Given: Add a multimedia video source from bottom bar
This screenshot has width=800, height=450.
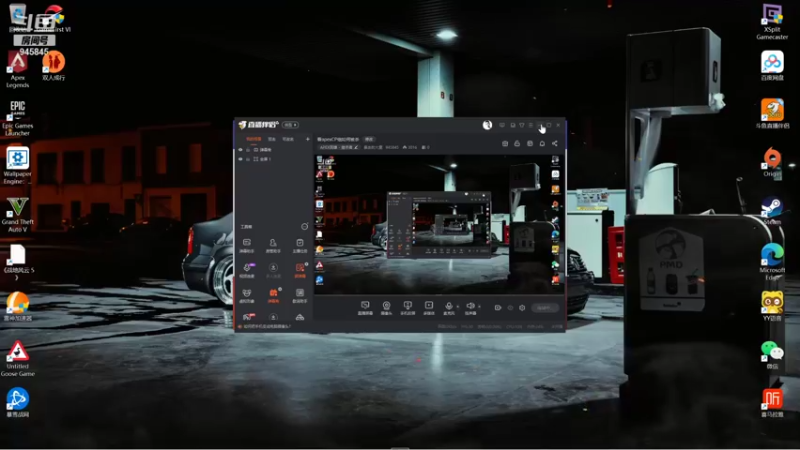Looking at the screenshot, I should (x=429, y=308).
